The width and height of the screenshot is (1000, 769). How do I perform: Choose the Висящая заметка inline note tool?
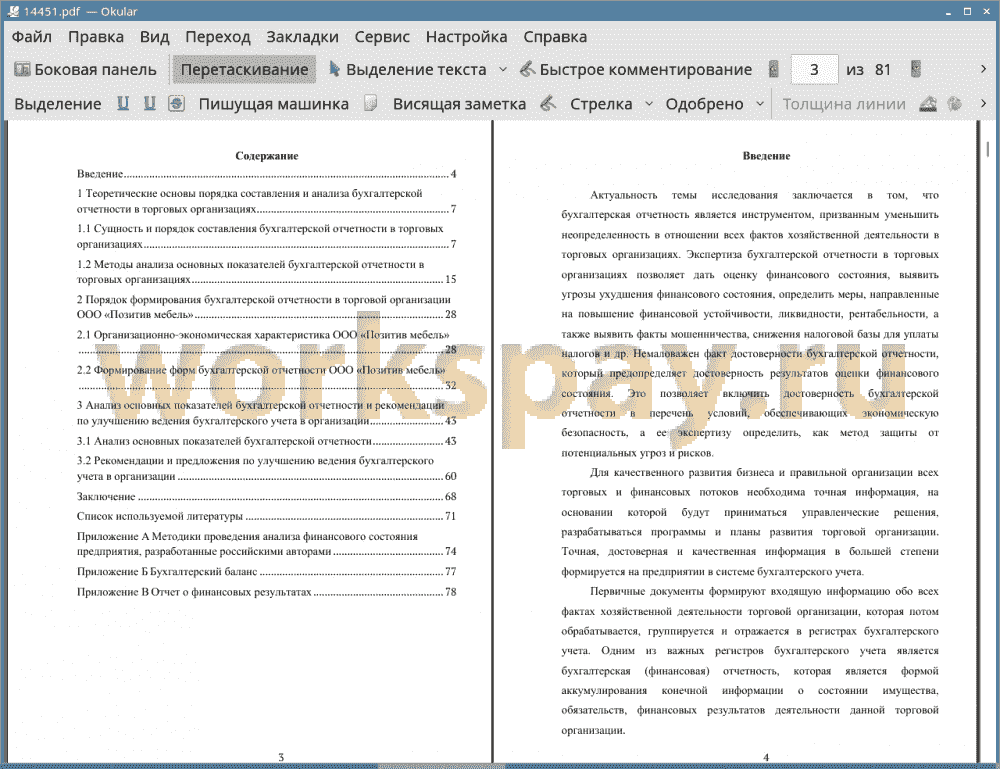[x=459, y=104]
